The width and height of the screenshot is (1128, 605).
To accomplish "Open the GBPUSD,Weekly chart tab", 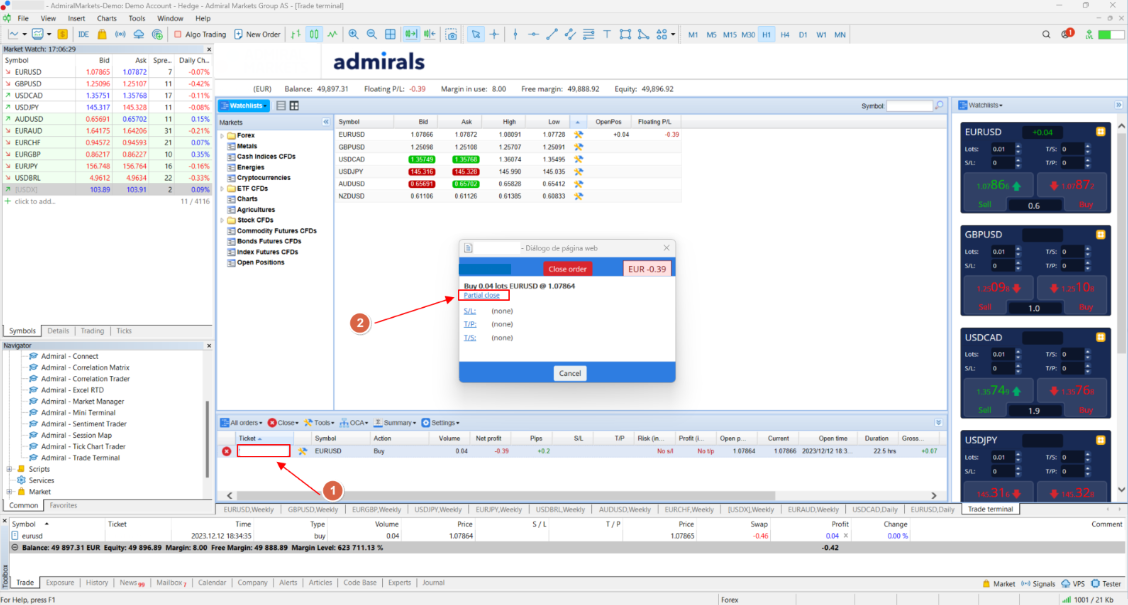I will pyautogui.click(x=313, y=509).
